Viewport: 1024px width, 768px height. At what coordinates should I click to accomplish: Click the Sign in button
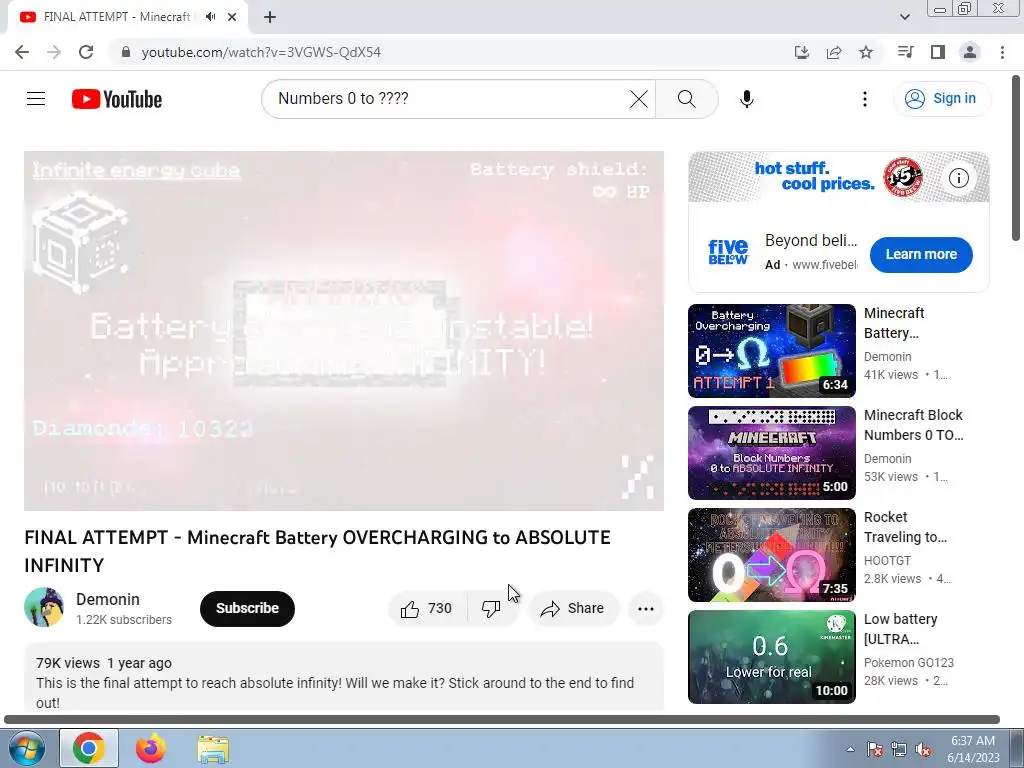tap(942, 99)
